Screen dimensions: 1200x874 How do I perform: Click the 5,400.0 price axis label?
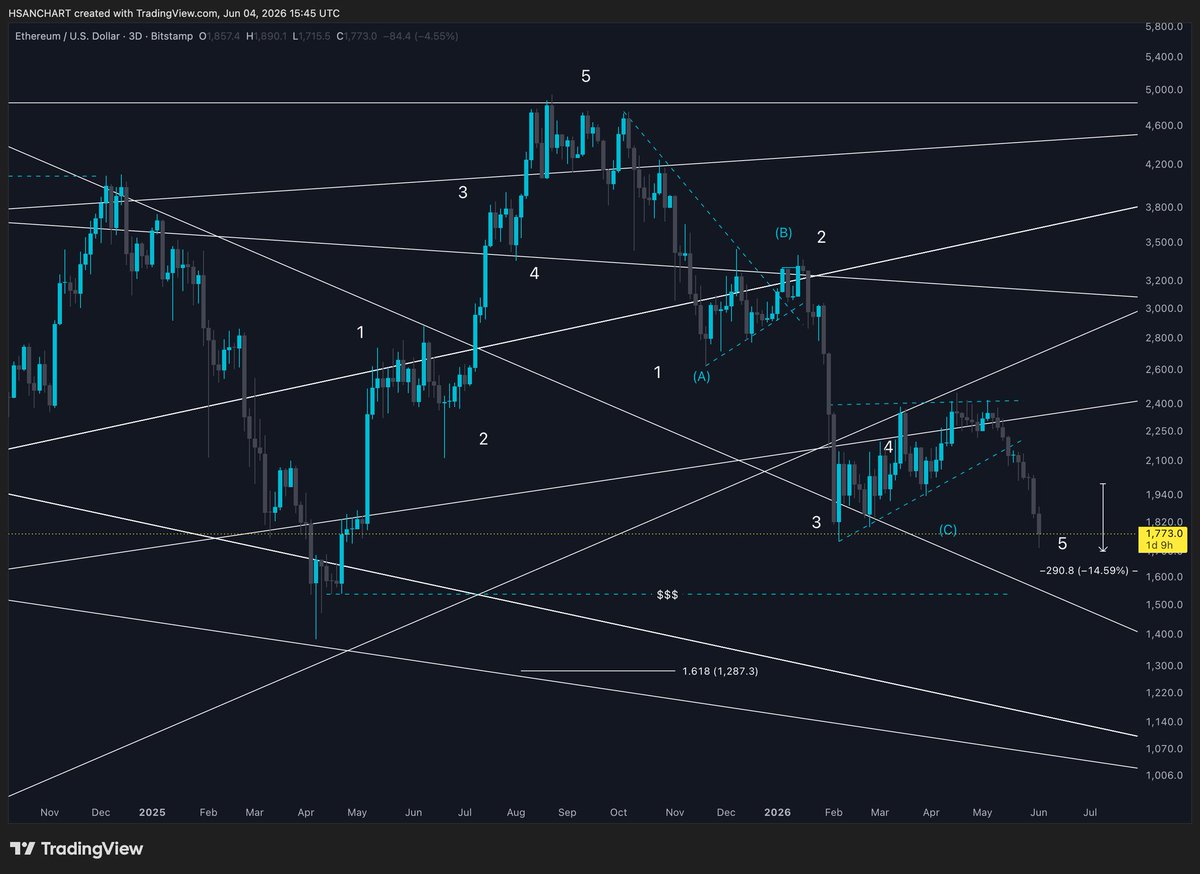point(1163,57)
